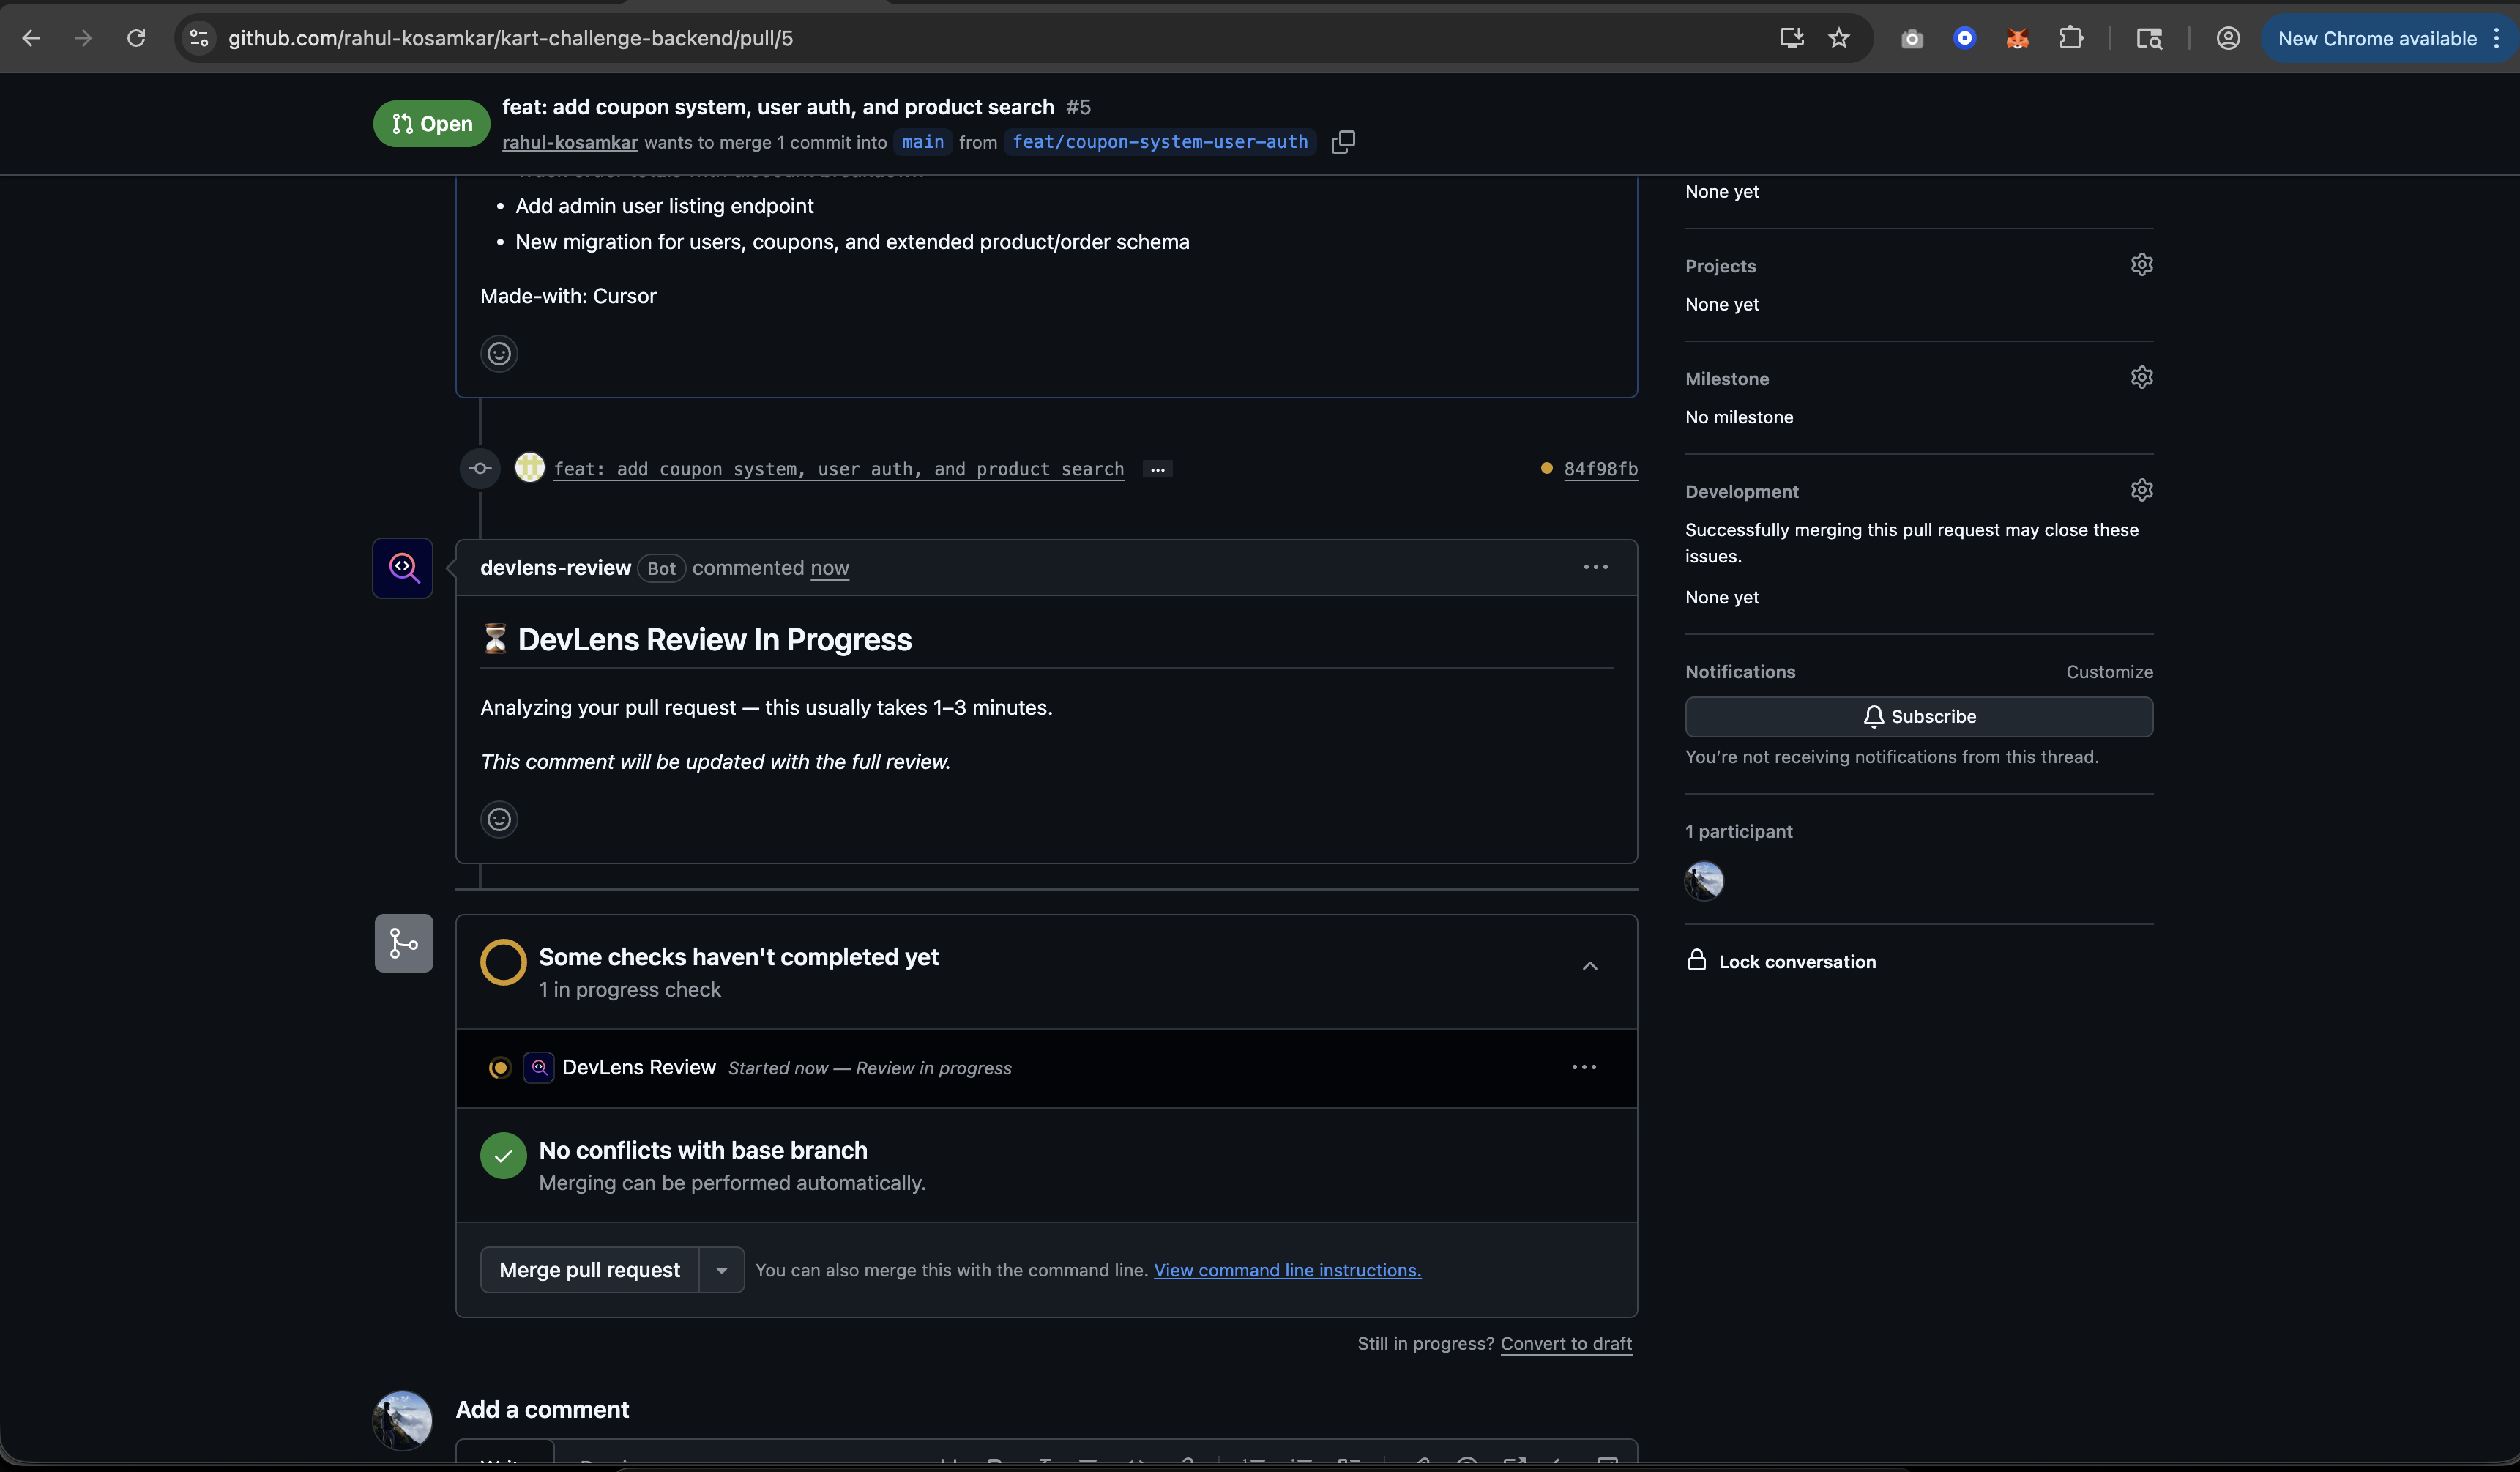Click the "1 participant" label

click(1739, 831)
